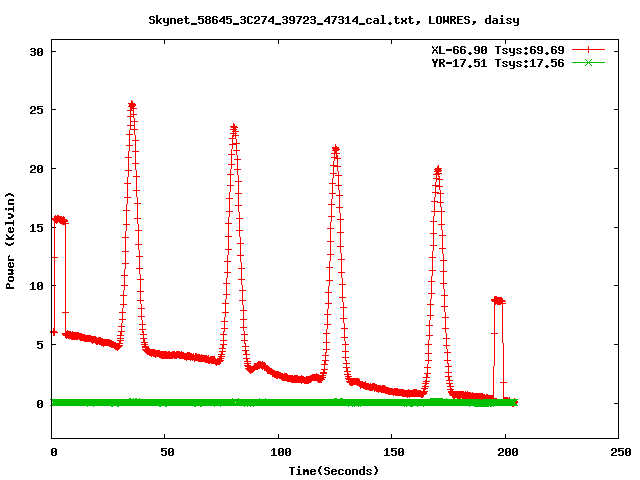Click the y-axis tick label 30
The width and height of the screenshot is (640, 480).
pos(36,52)
